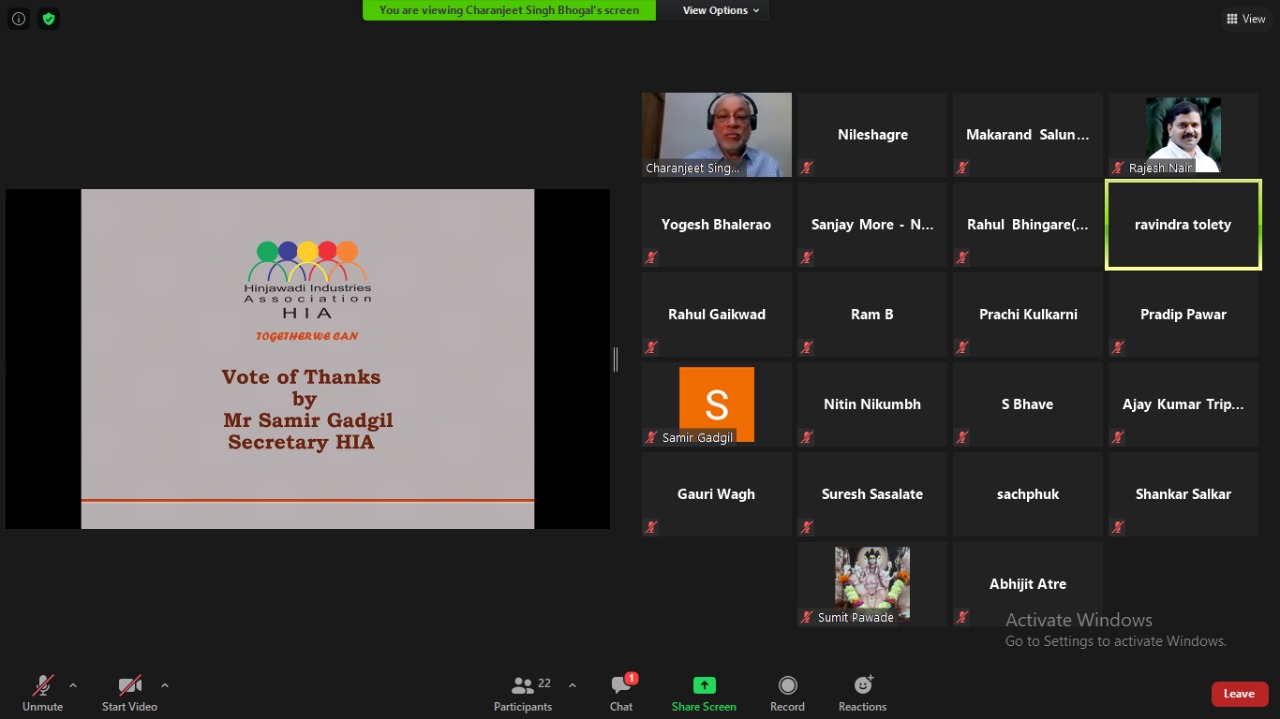
Task: Open the Participants panel
Action: coord(523,686)
